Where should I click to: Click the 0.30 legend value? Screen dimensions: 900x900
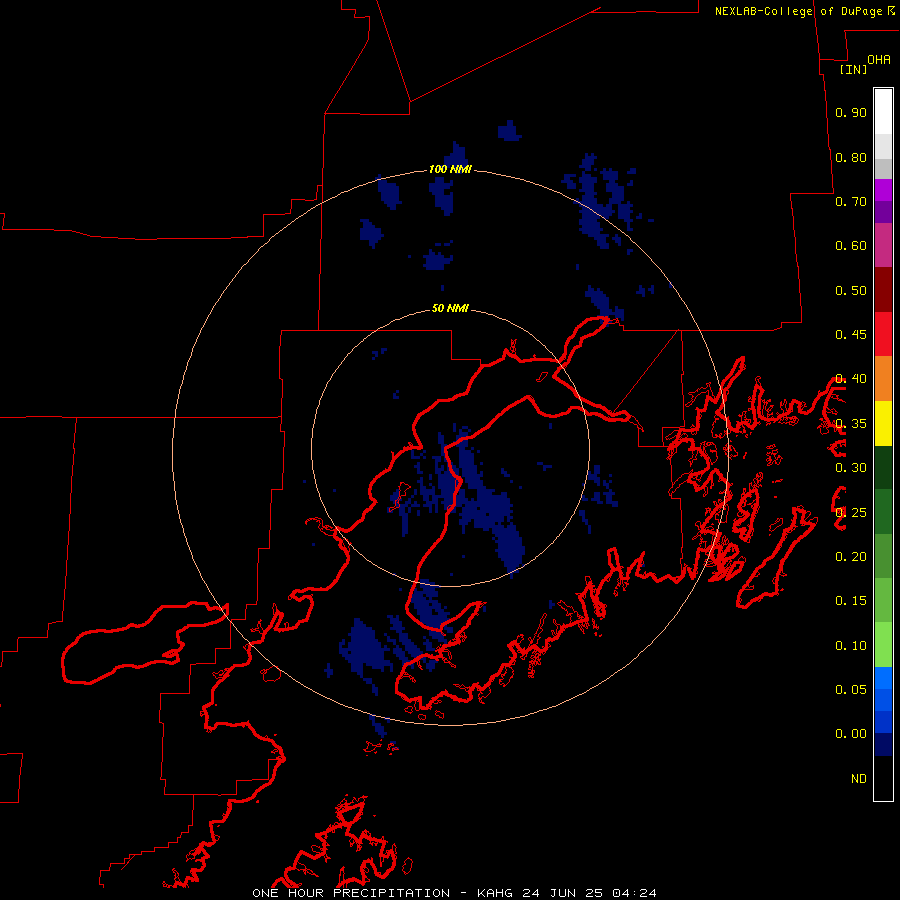[x=851, y=468]
